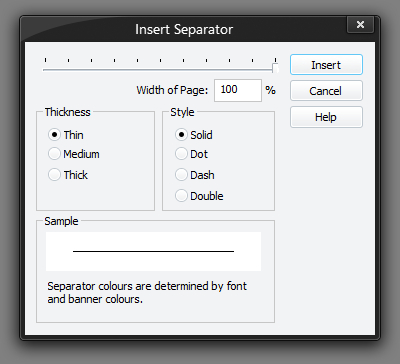The height and width of the screenshot is (364, 400).
Task: Focus the Width of Page input field
Action: 238,90
